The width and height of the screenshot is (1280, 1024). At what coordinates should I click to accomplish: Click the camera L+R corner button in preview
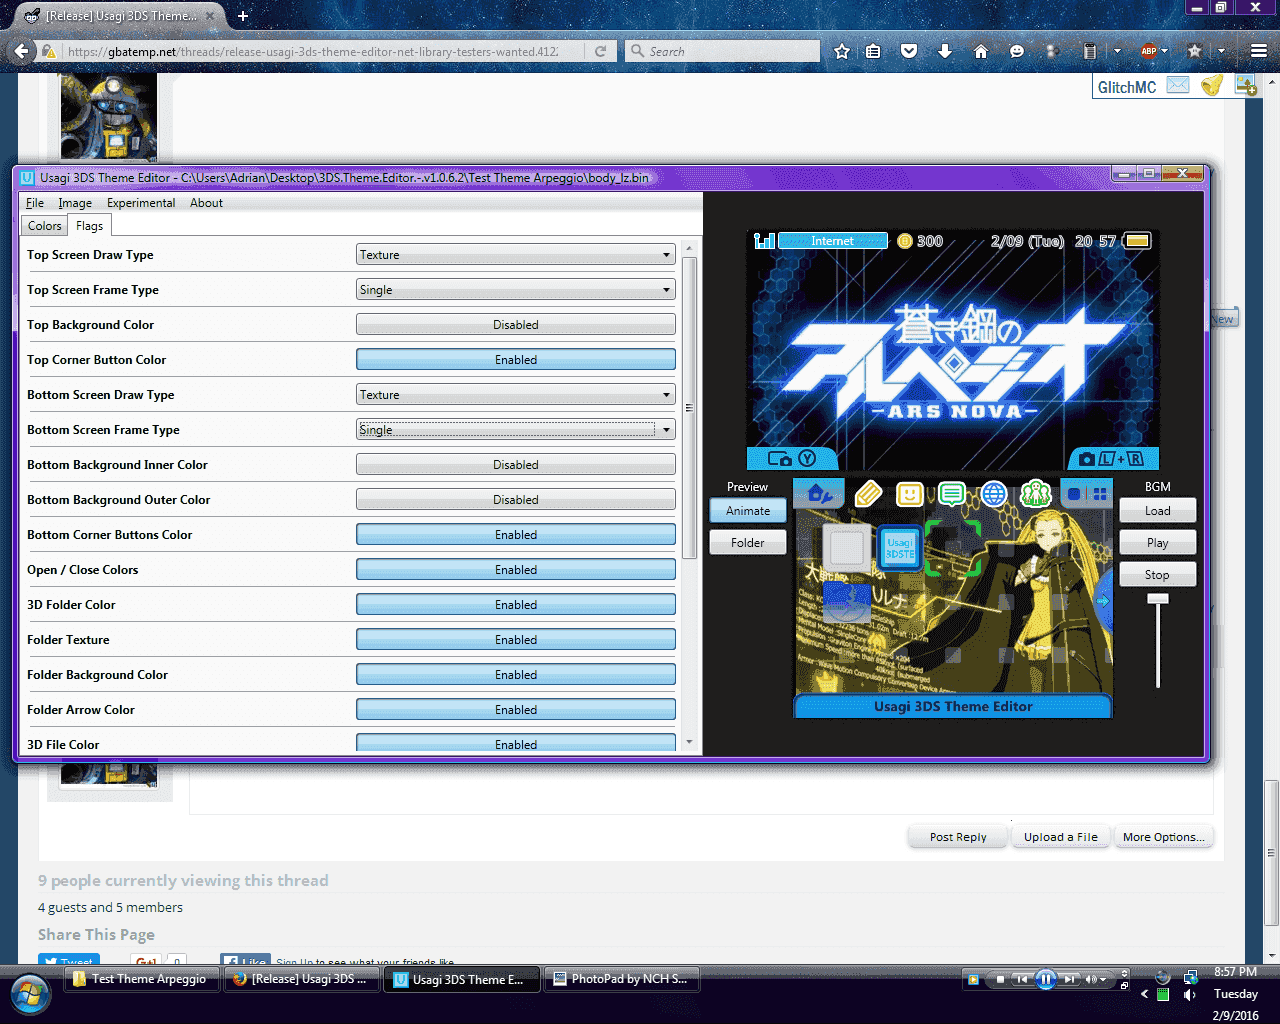click(1113, 458)
